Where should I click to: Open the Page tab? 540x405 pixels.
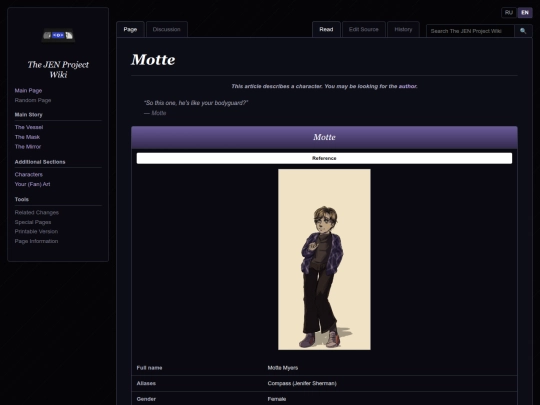(x=130, y=29)
